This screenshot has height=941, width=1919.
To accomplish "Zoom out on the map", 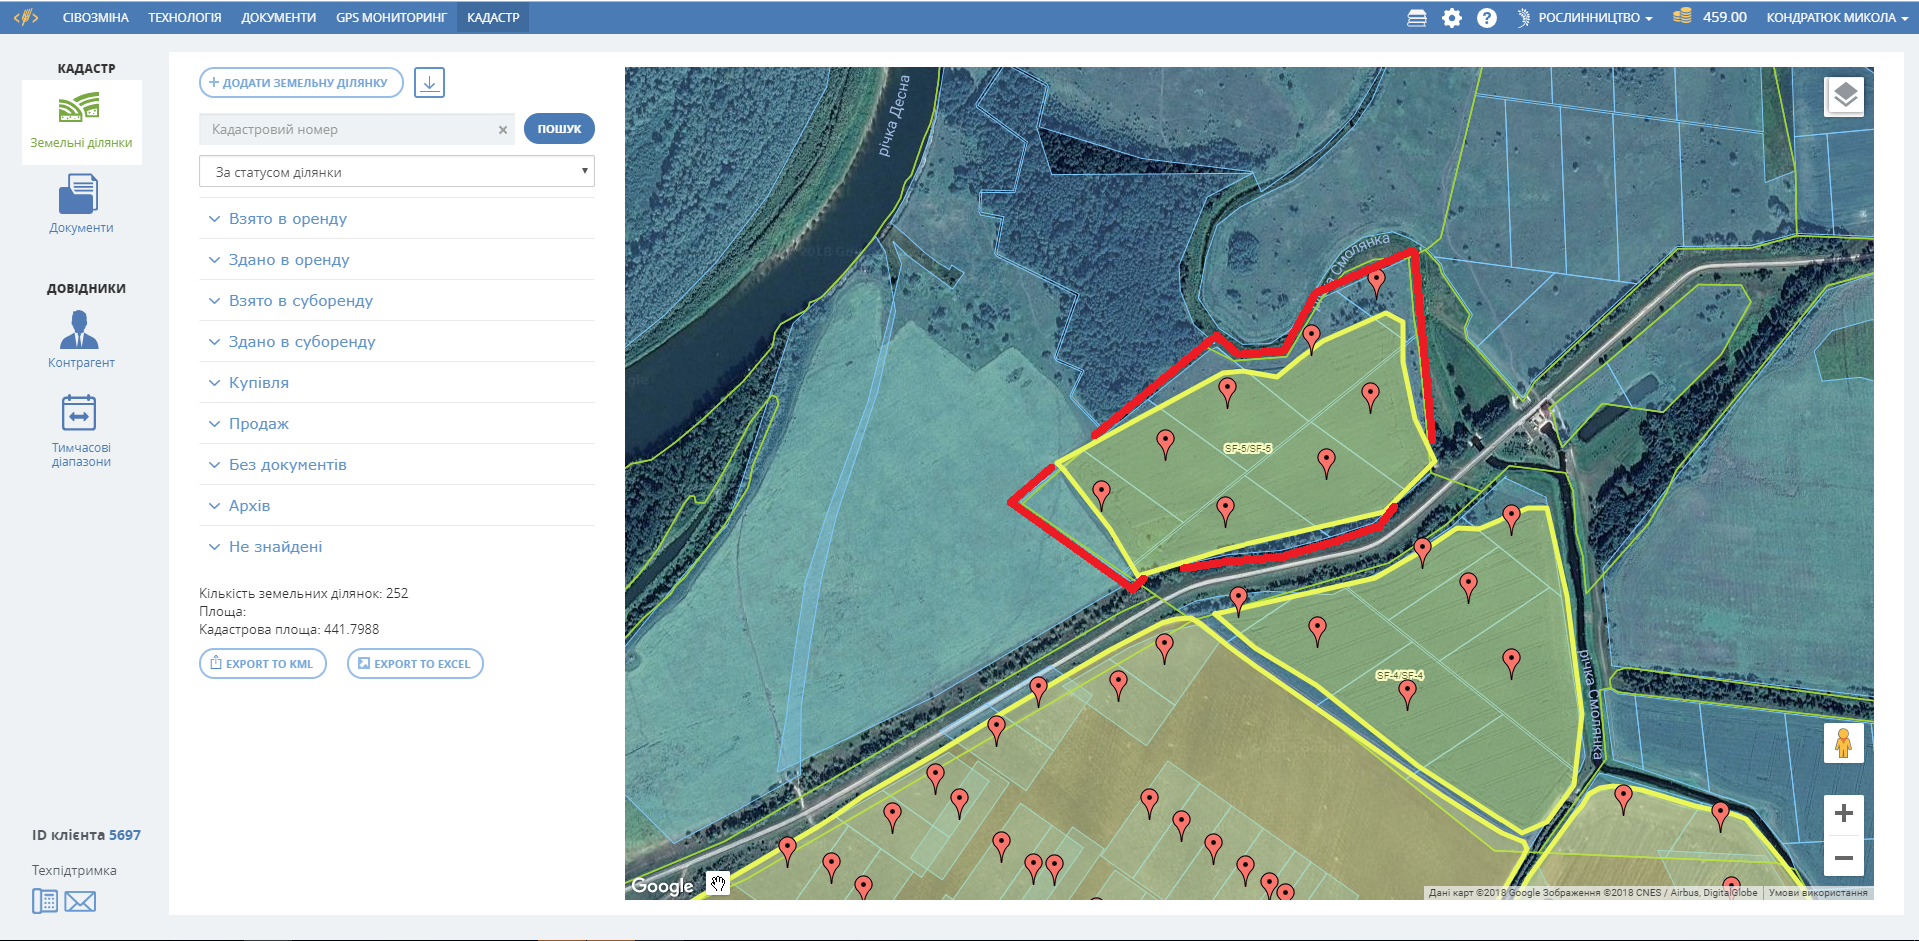I will point(1843,858).
